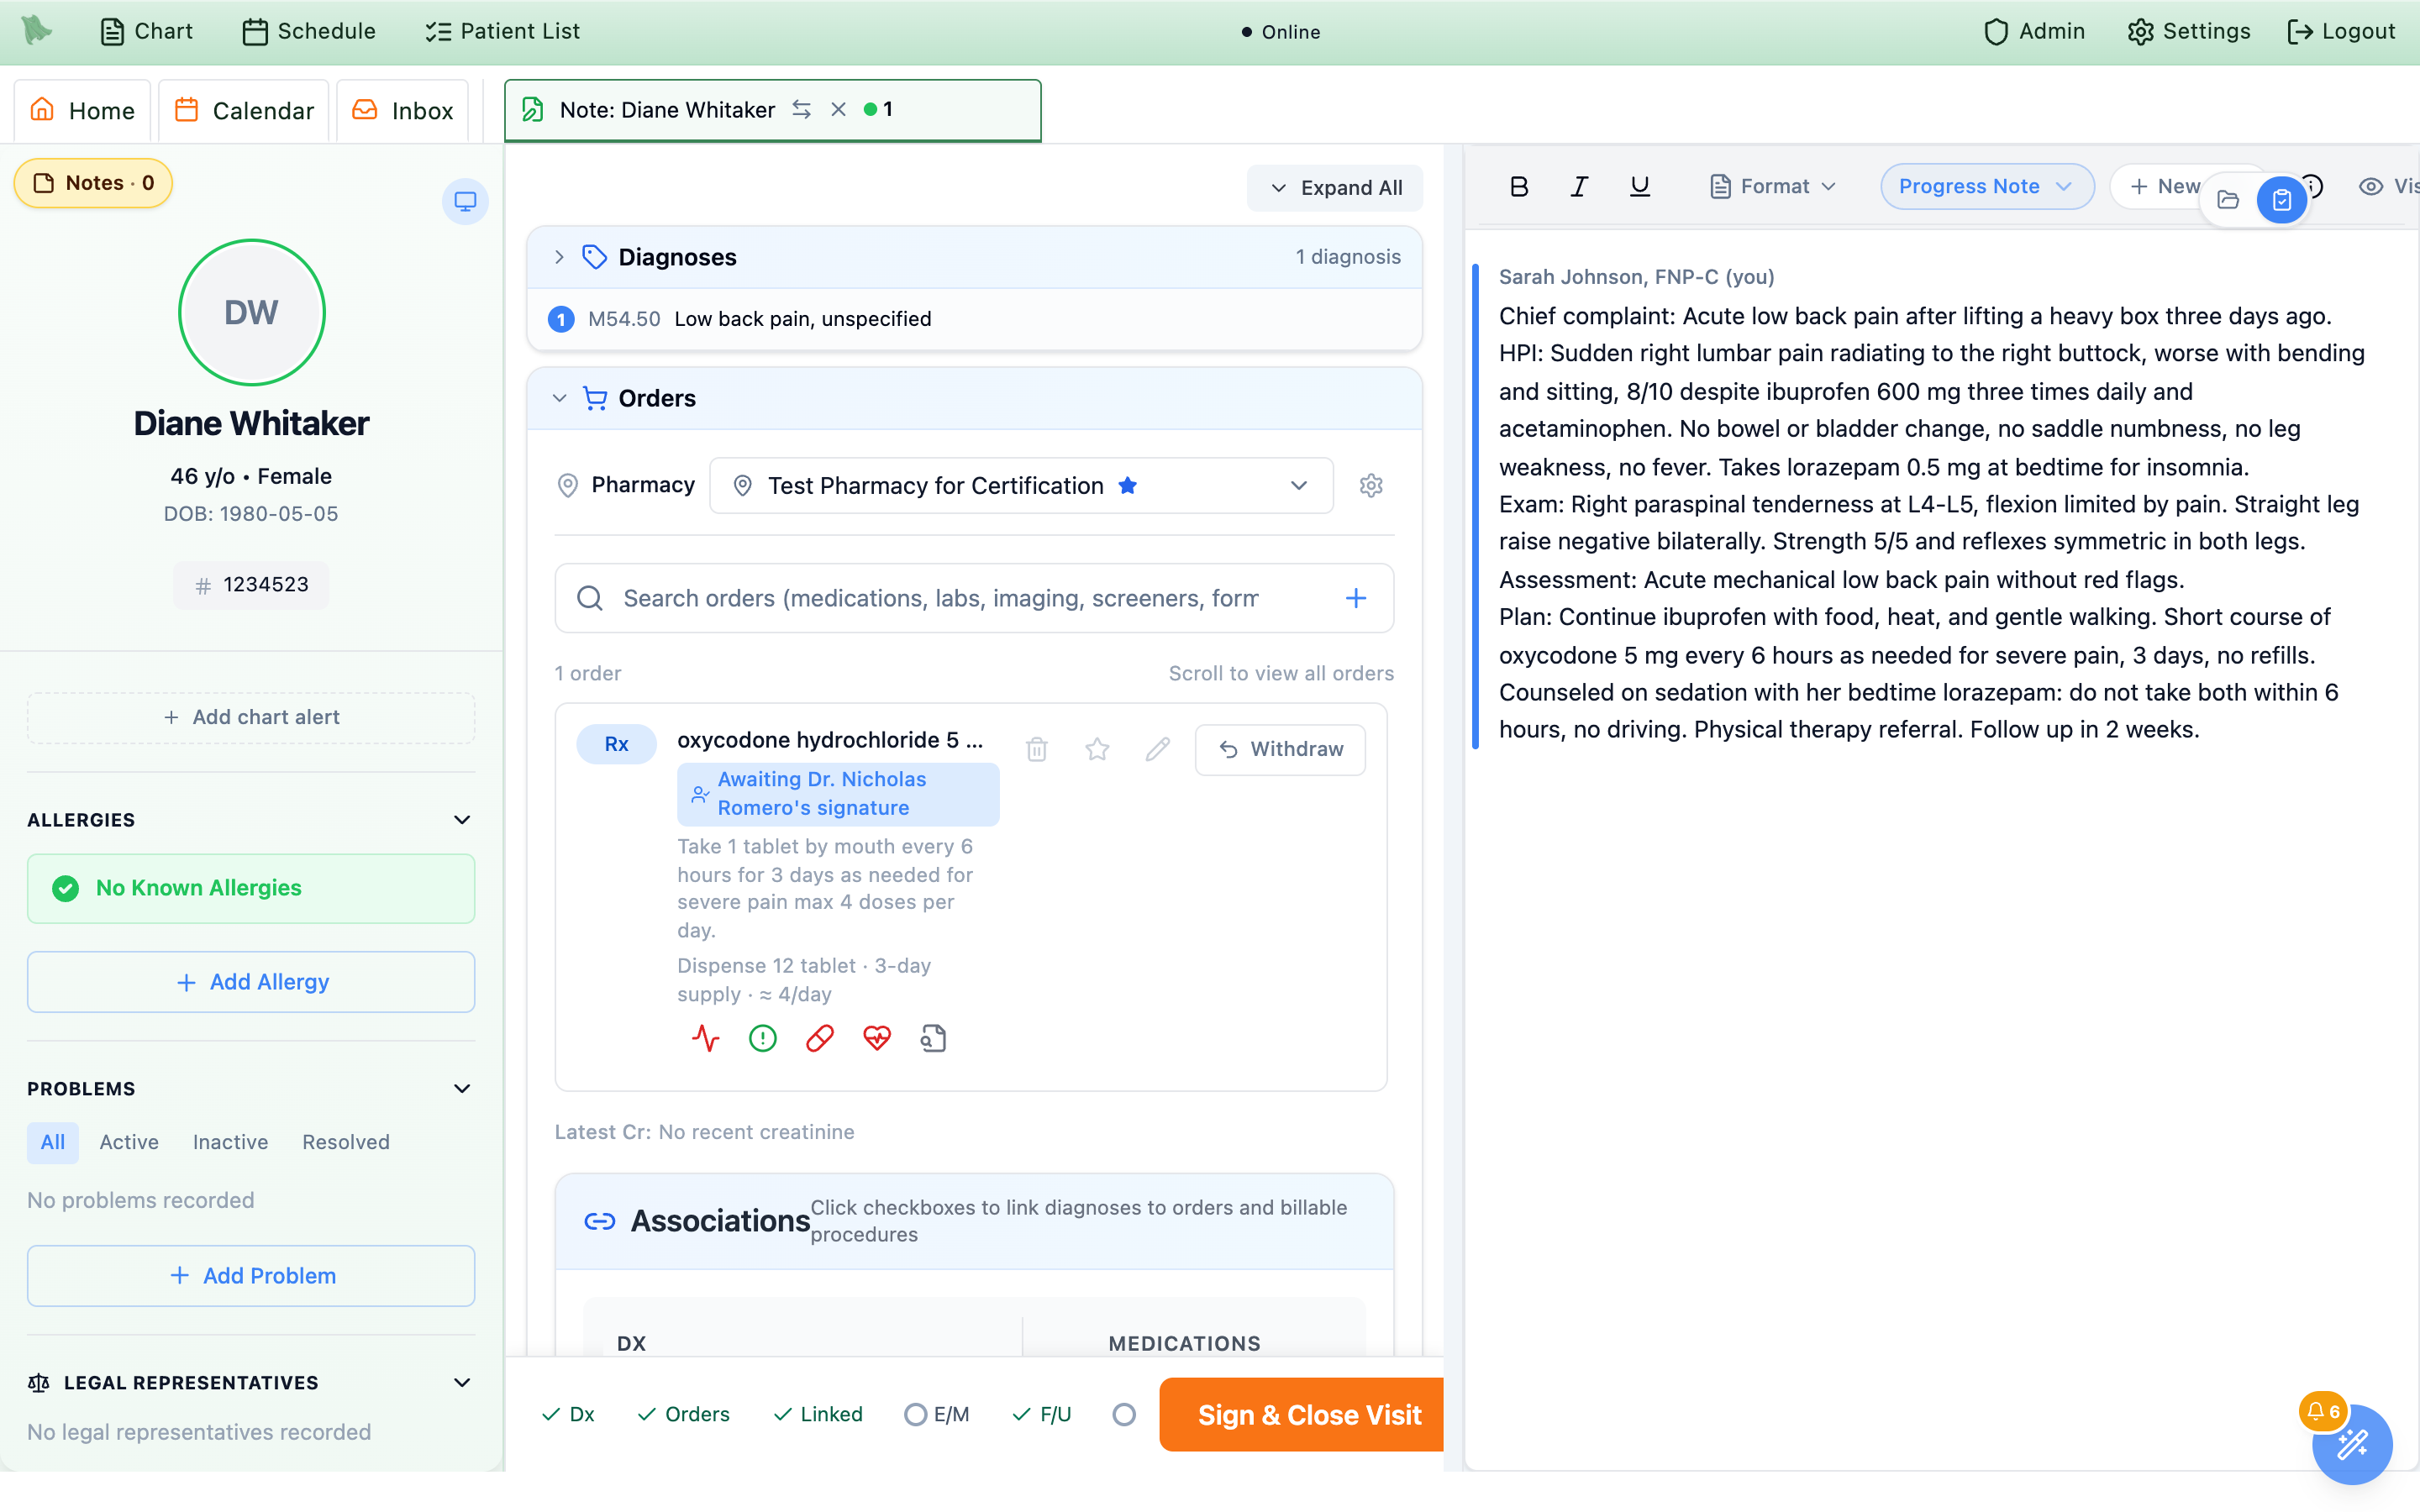Favorite the oxycodone order with star icon

(1097, 749)
